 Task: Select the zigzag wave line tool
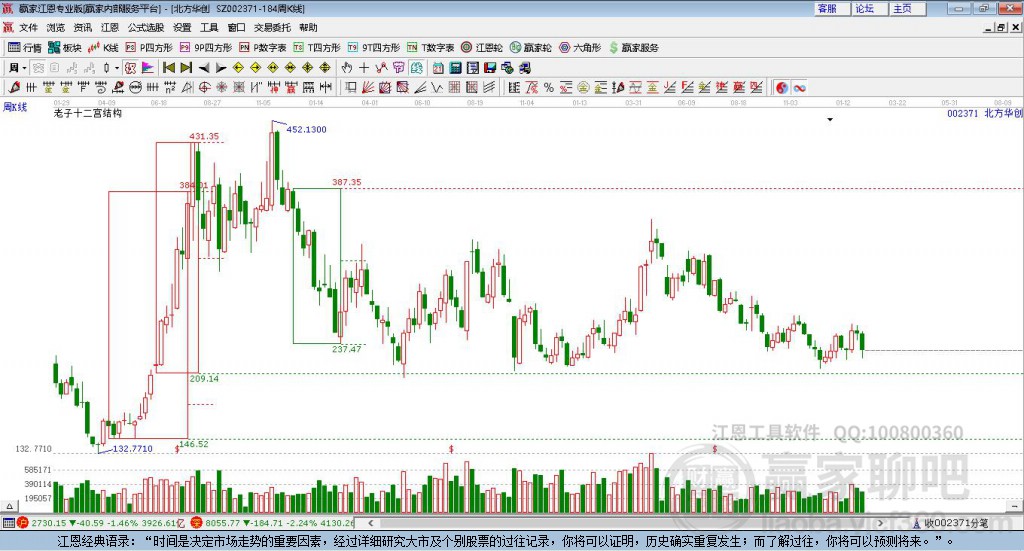pyautogui.click(x=436, y=87)
